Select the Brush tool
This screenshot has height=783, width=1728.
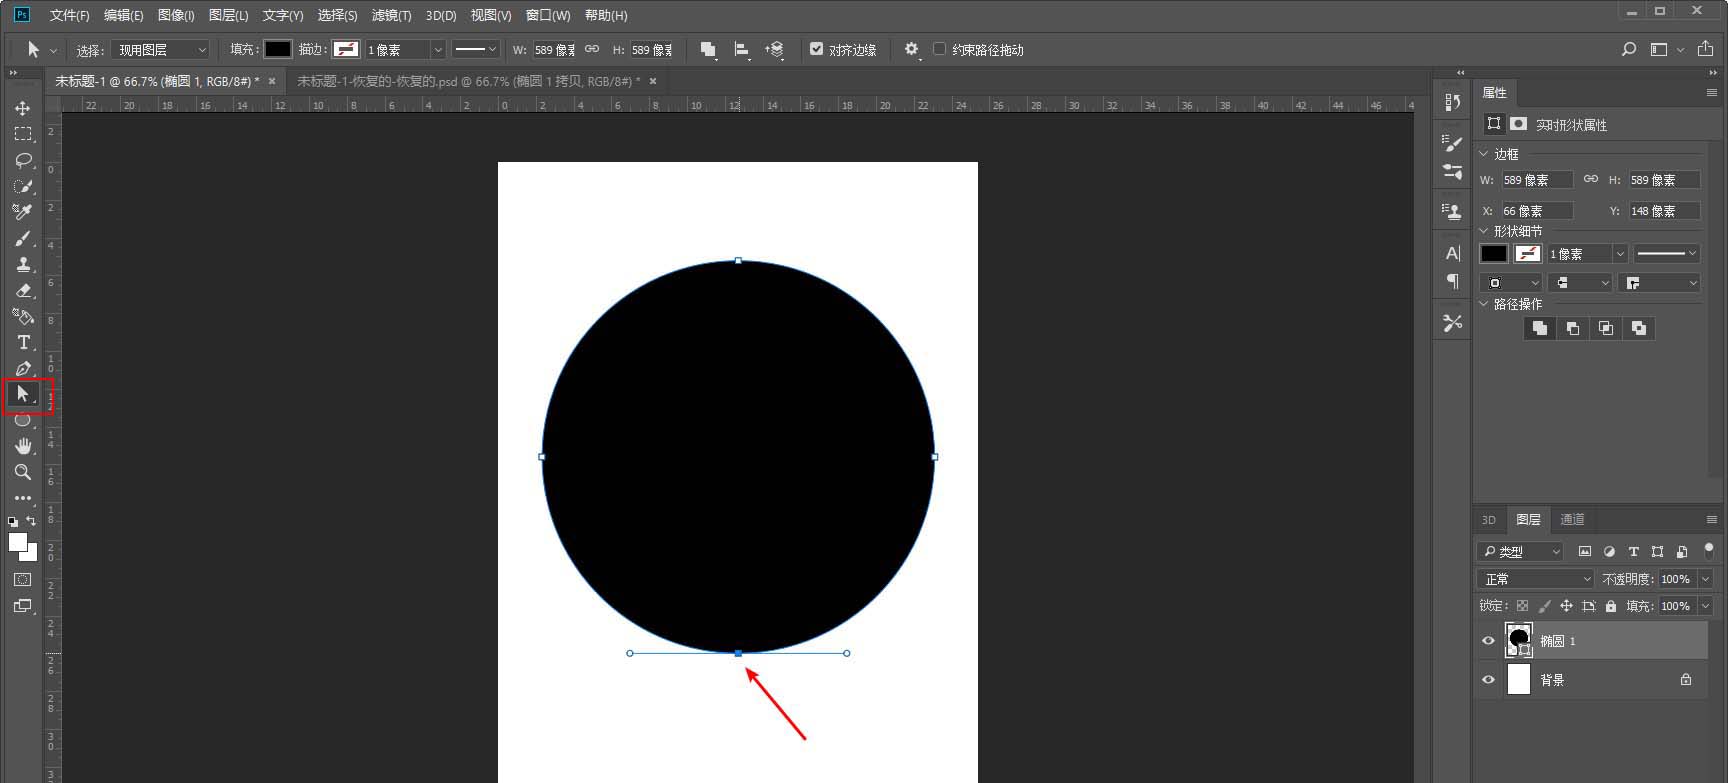(x=22, y=238)
